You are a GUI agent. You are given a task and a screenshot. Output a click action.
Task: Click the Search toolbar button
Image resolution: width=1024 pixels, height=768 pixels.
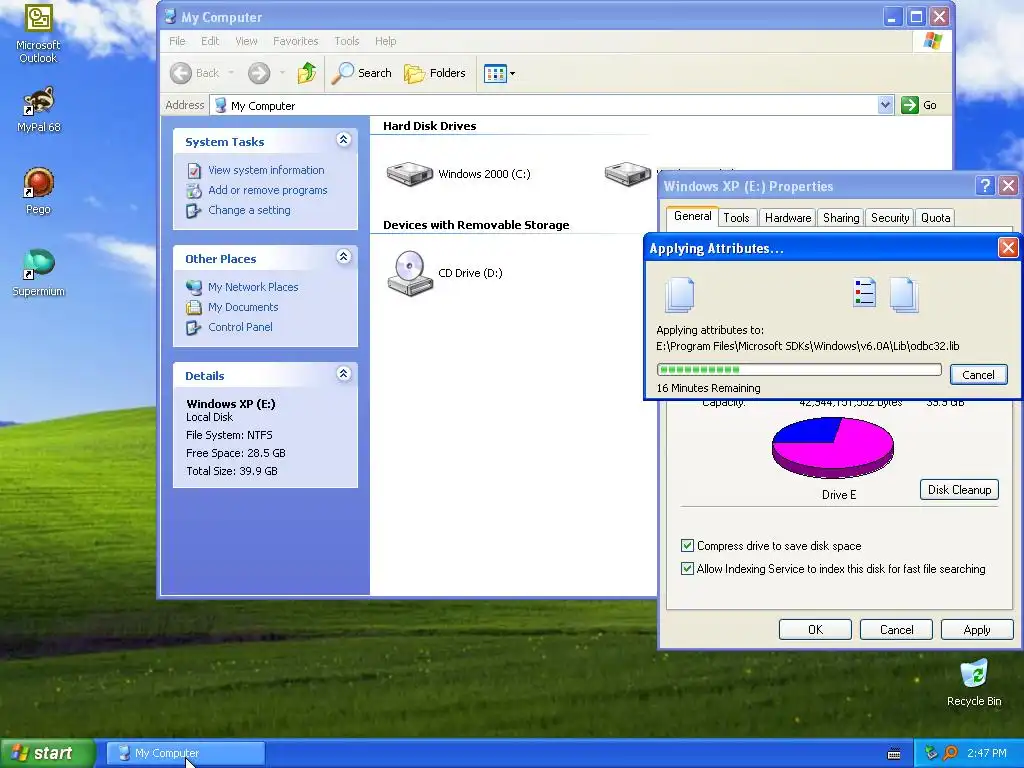361,73
